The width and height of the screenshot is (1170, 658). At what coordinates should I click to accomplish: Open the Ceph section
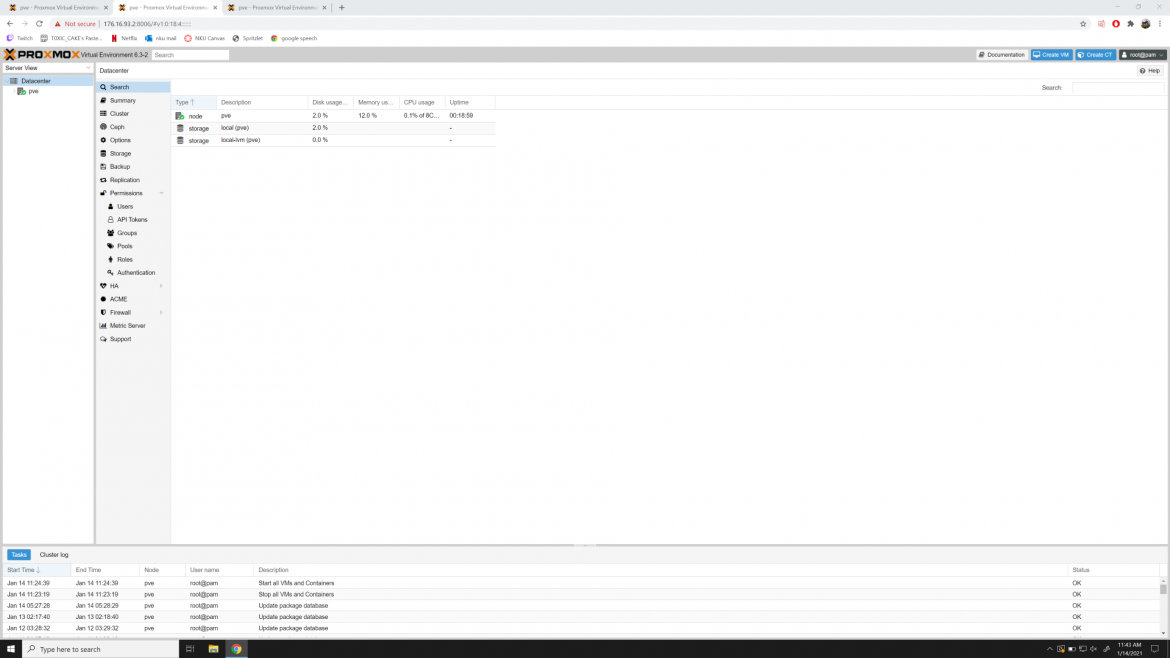click(x=117, y=127)
